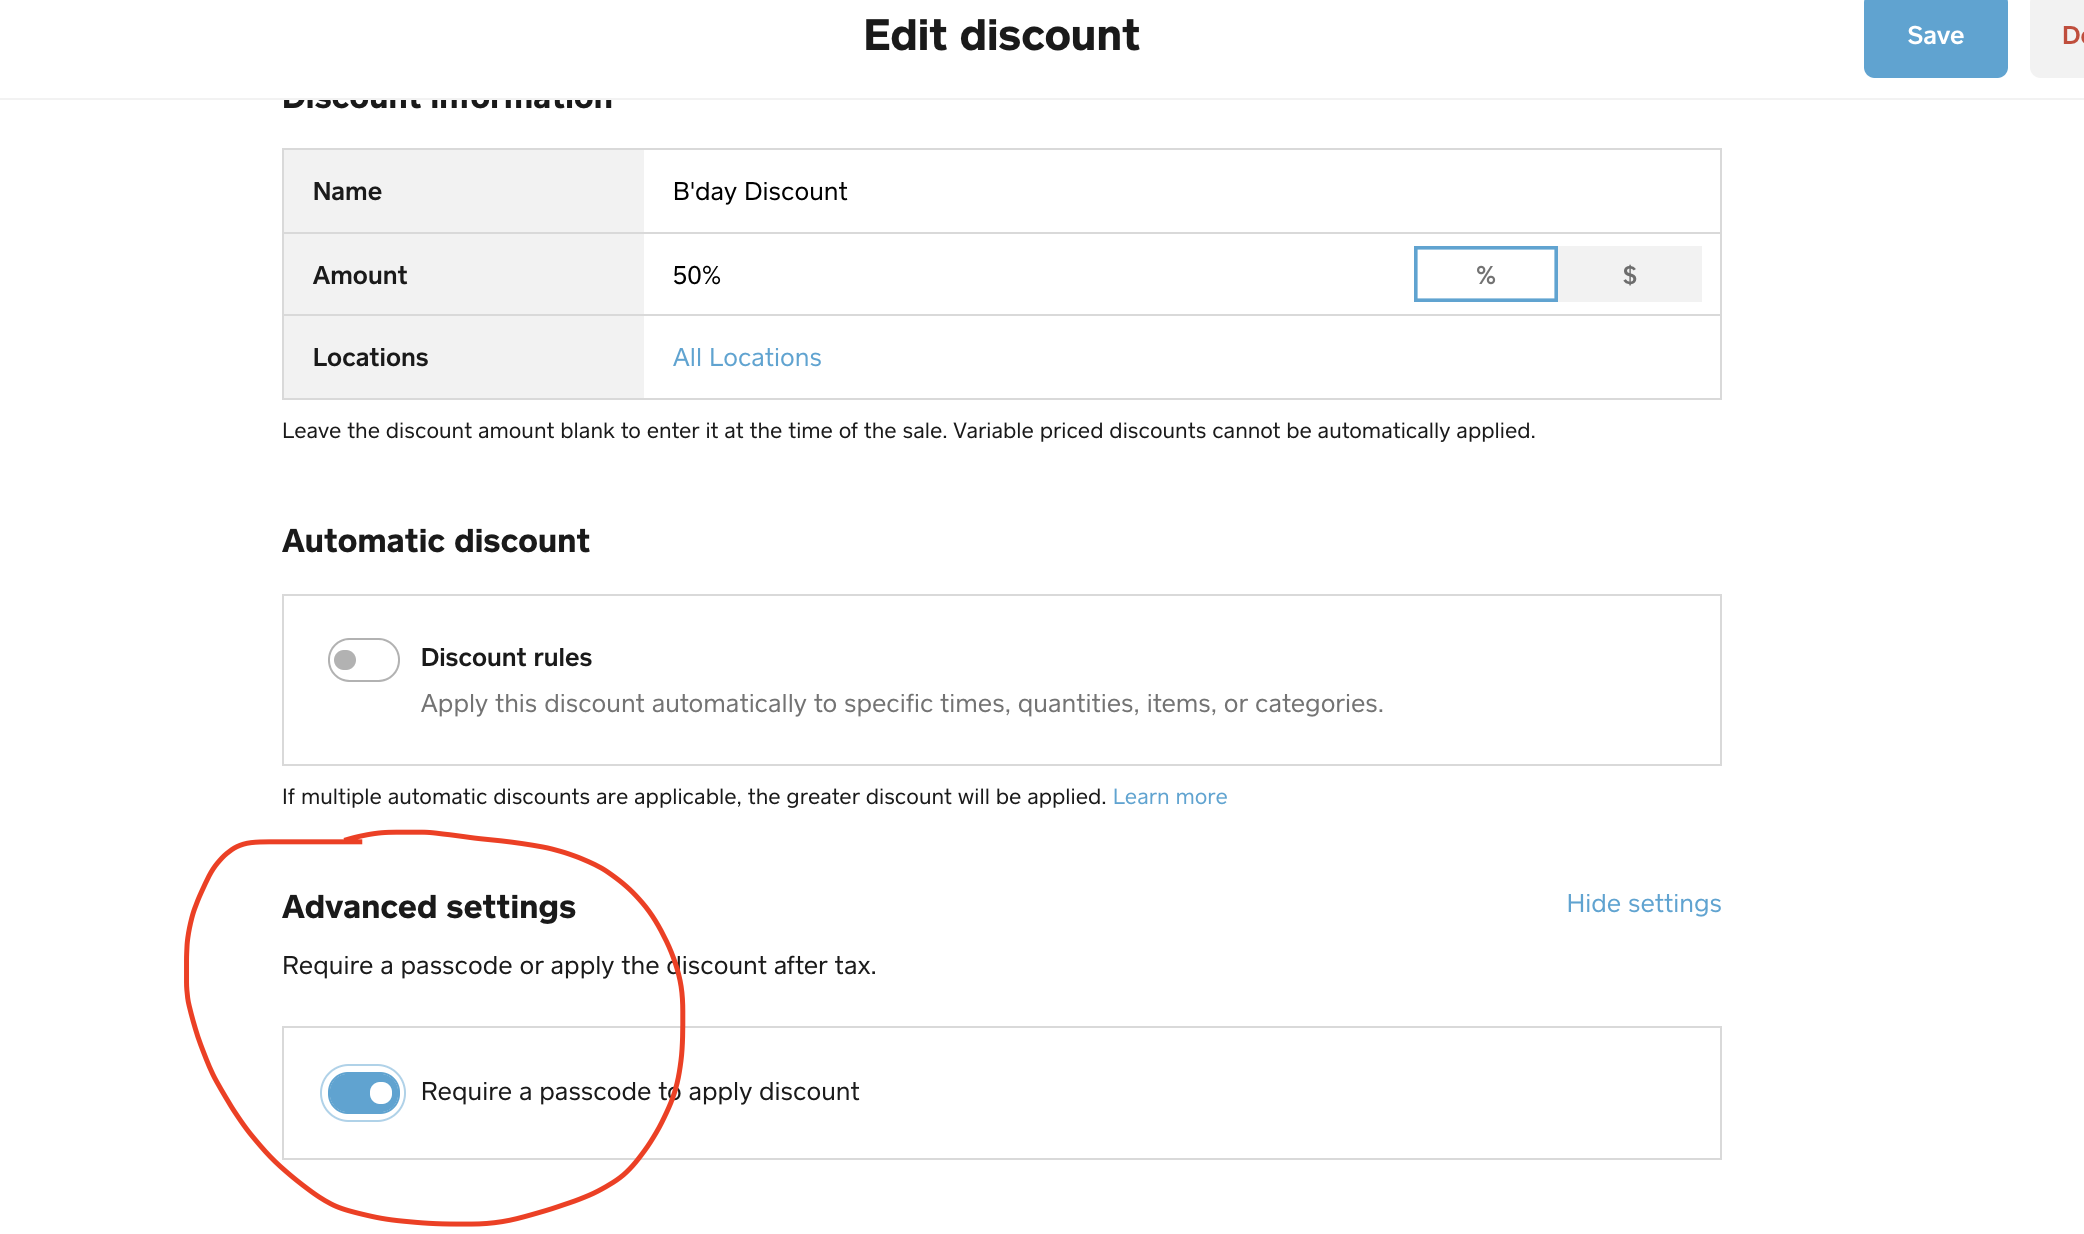Click the "Discount rules" label text

click(x=506, y=658)
